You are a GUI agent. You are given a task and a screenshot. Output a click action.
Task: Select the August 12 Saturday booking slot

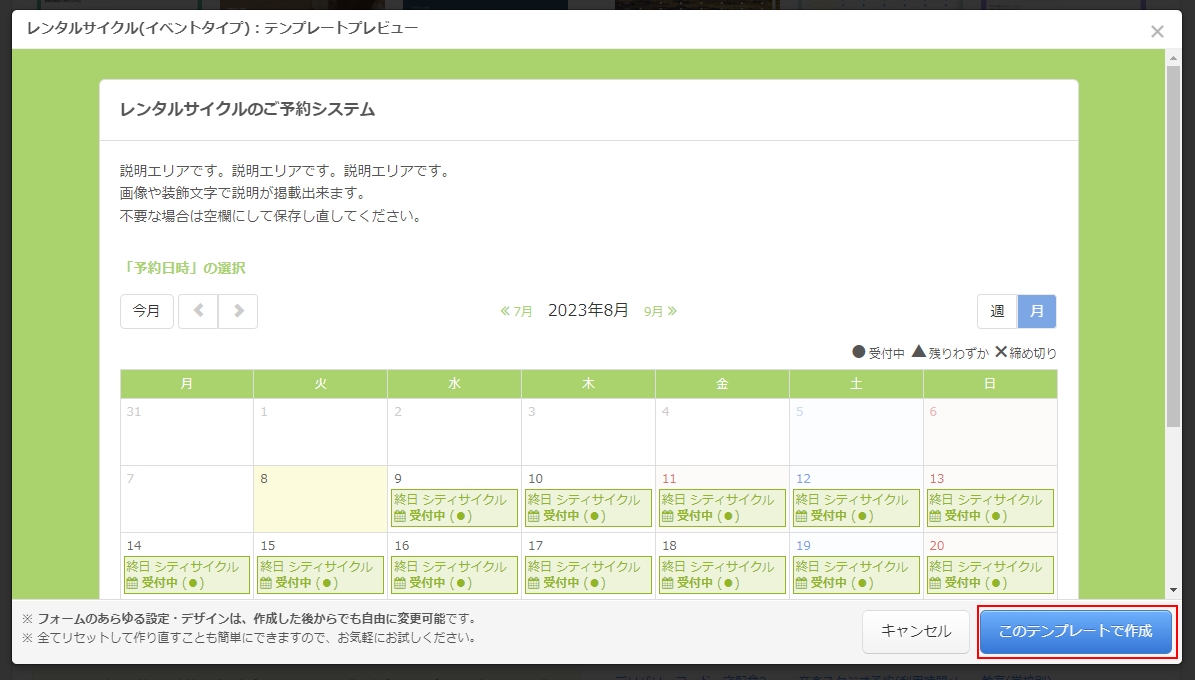point(856,507)
